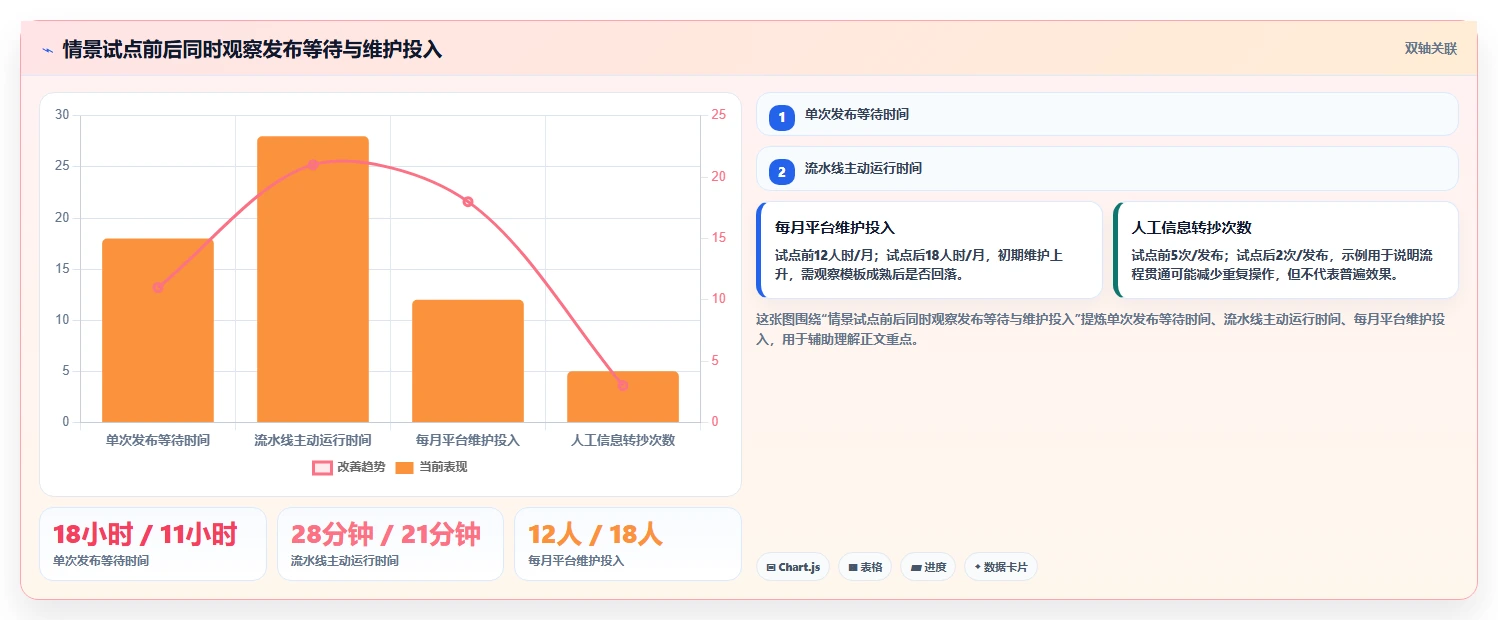Viewport: 1498px width, 620px height.
Task: Select the 单次发布等待时间 orange bar
Action: (158, 330)
